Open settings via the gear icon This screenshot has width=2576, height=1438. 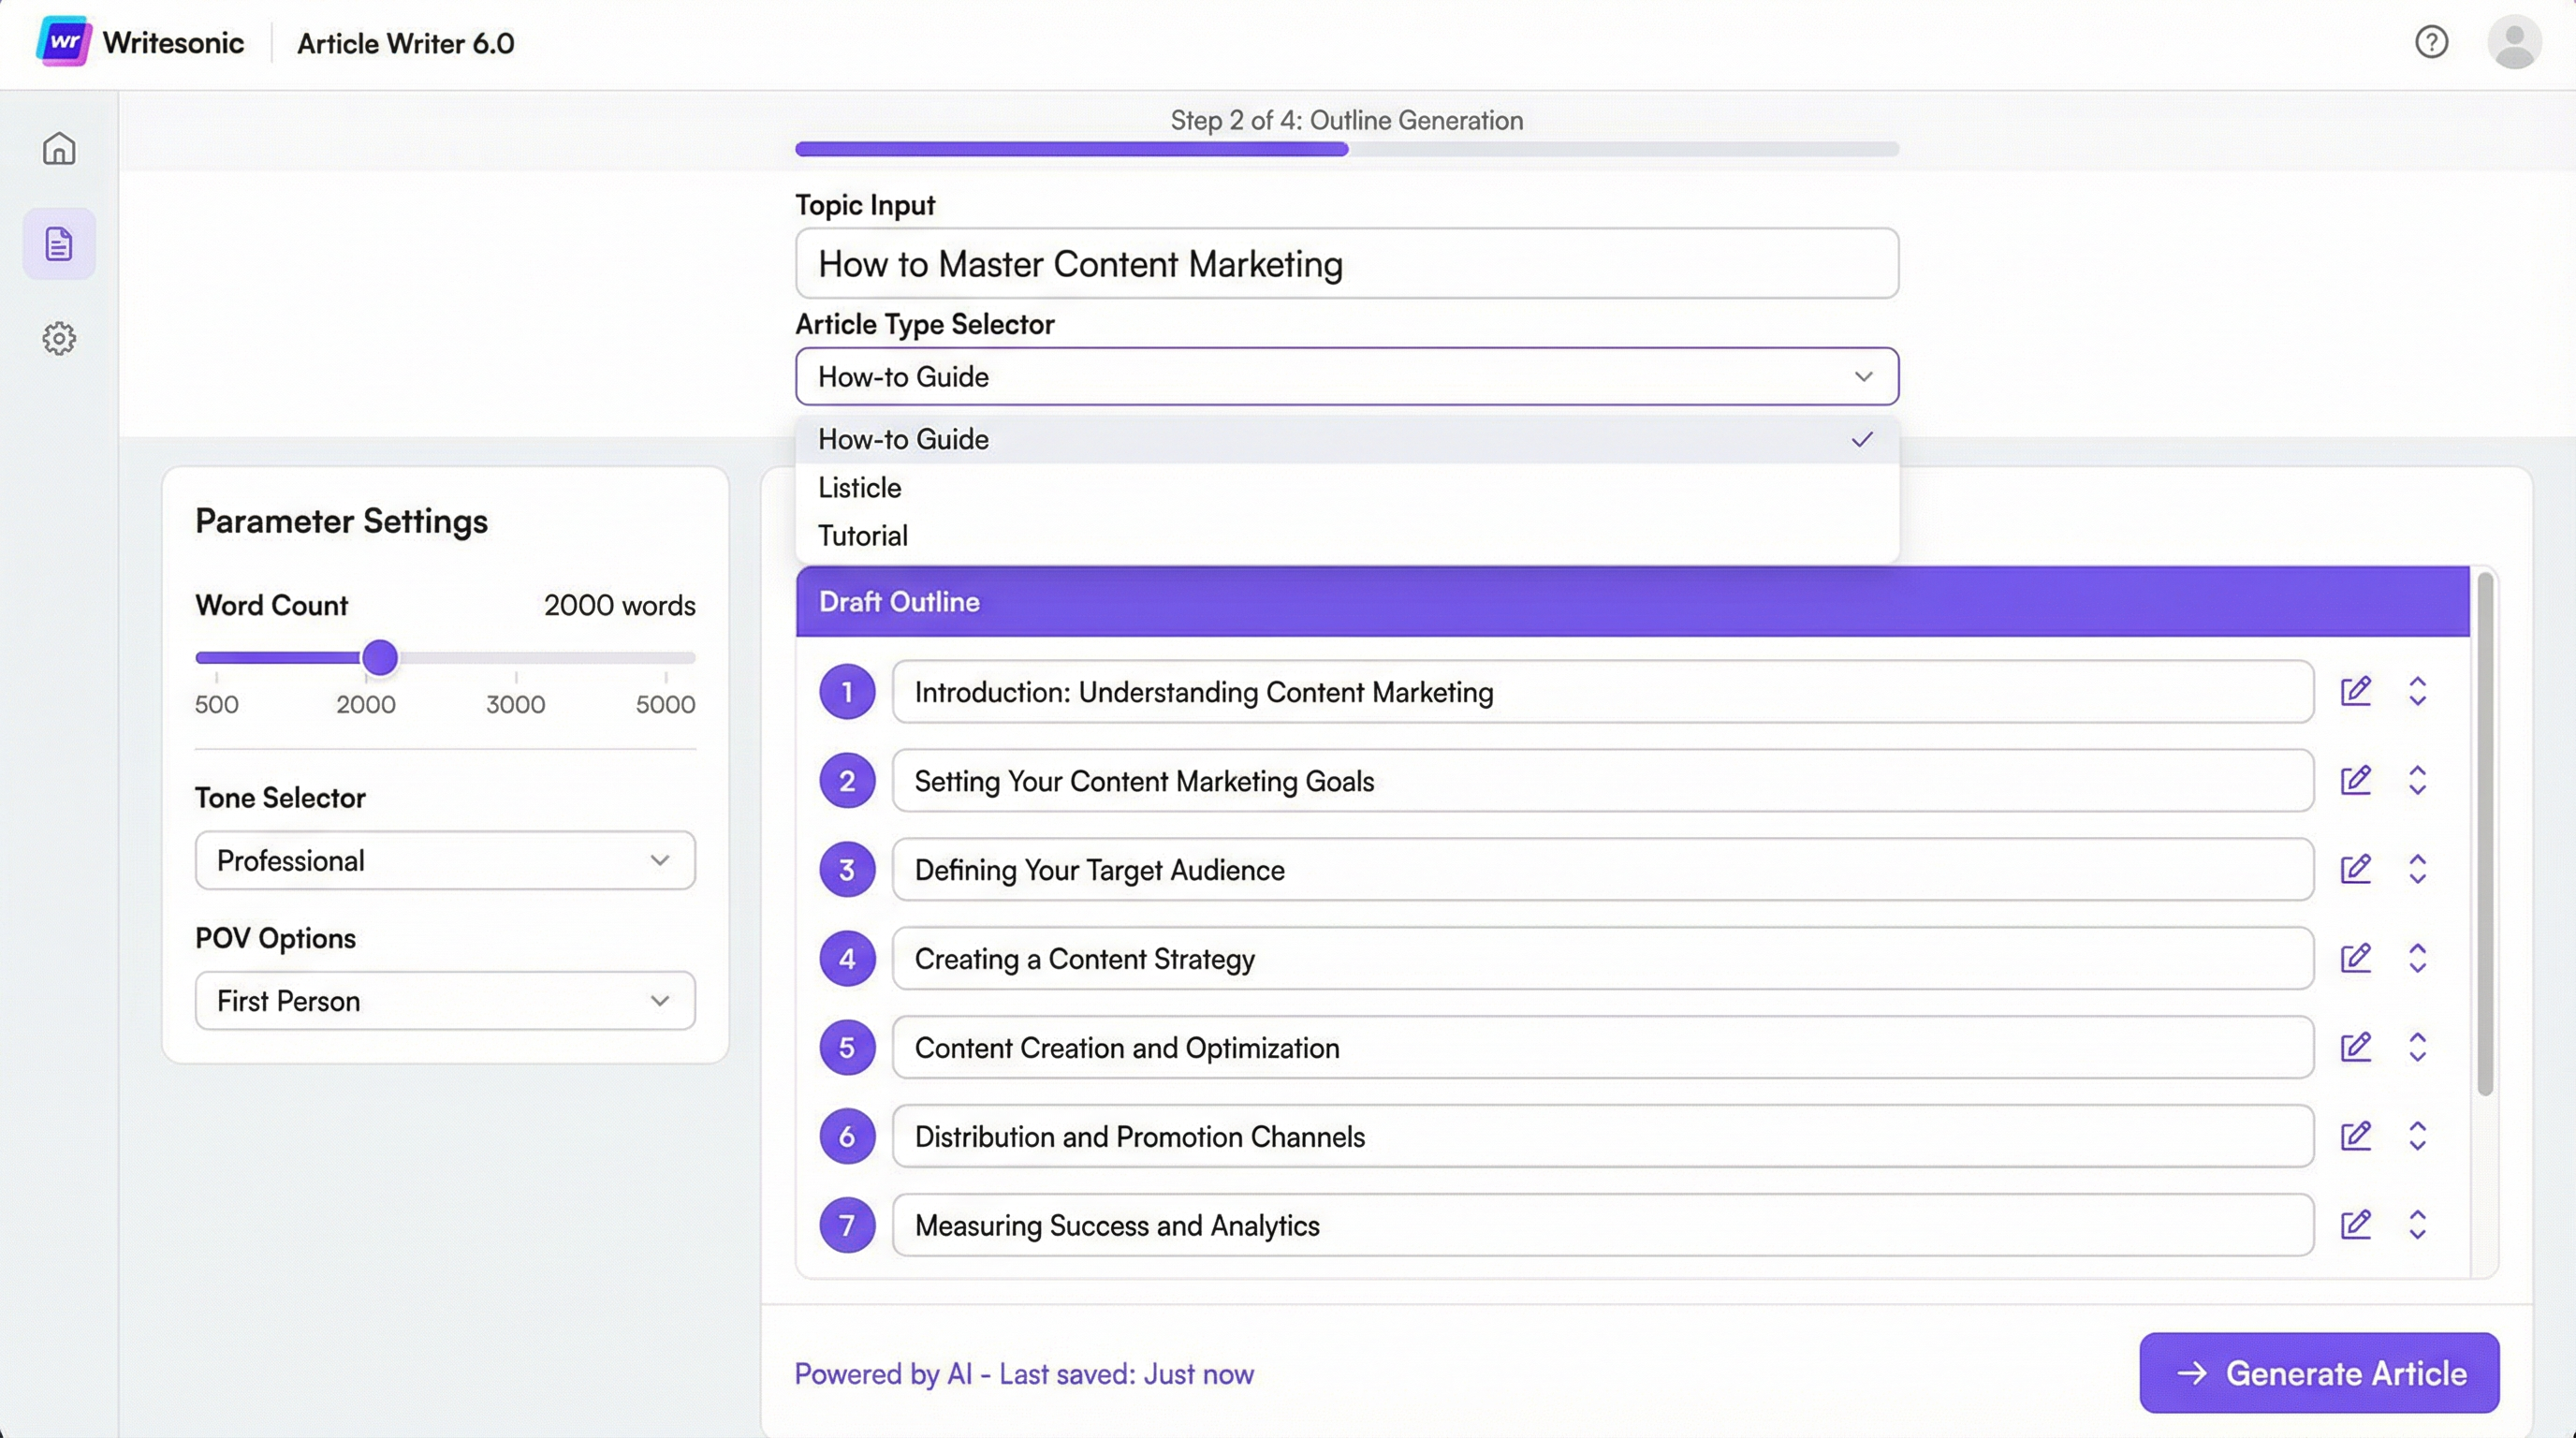(59, 338)
